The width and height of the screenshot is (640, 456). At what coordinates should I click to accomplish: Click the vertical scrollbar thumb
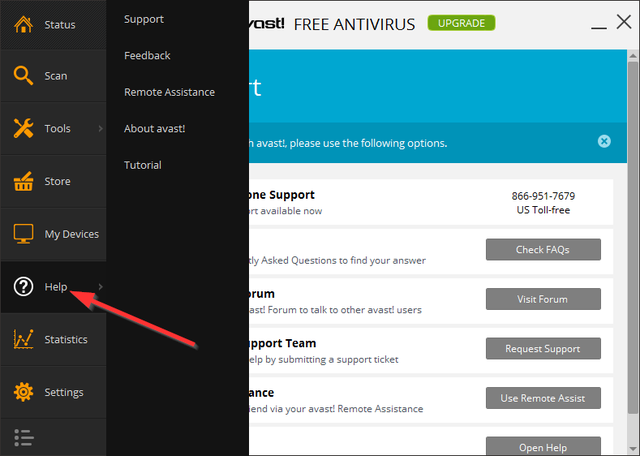pyautogui.click(x=633, y=237)
